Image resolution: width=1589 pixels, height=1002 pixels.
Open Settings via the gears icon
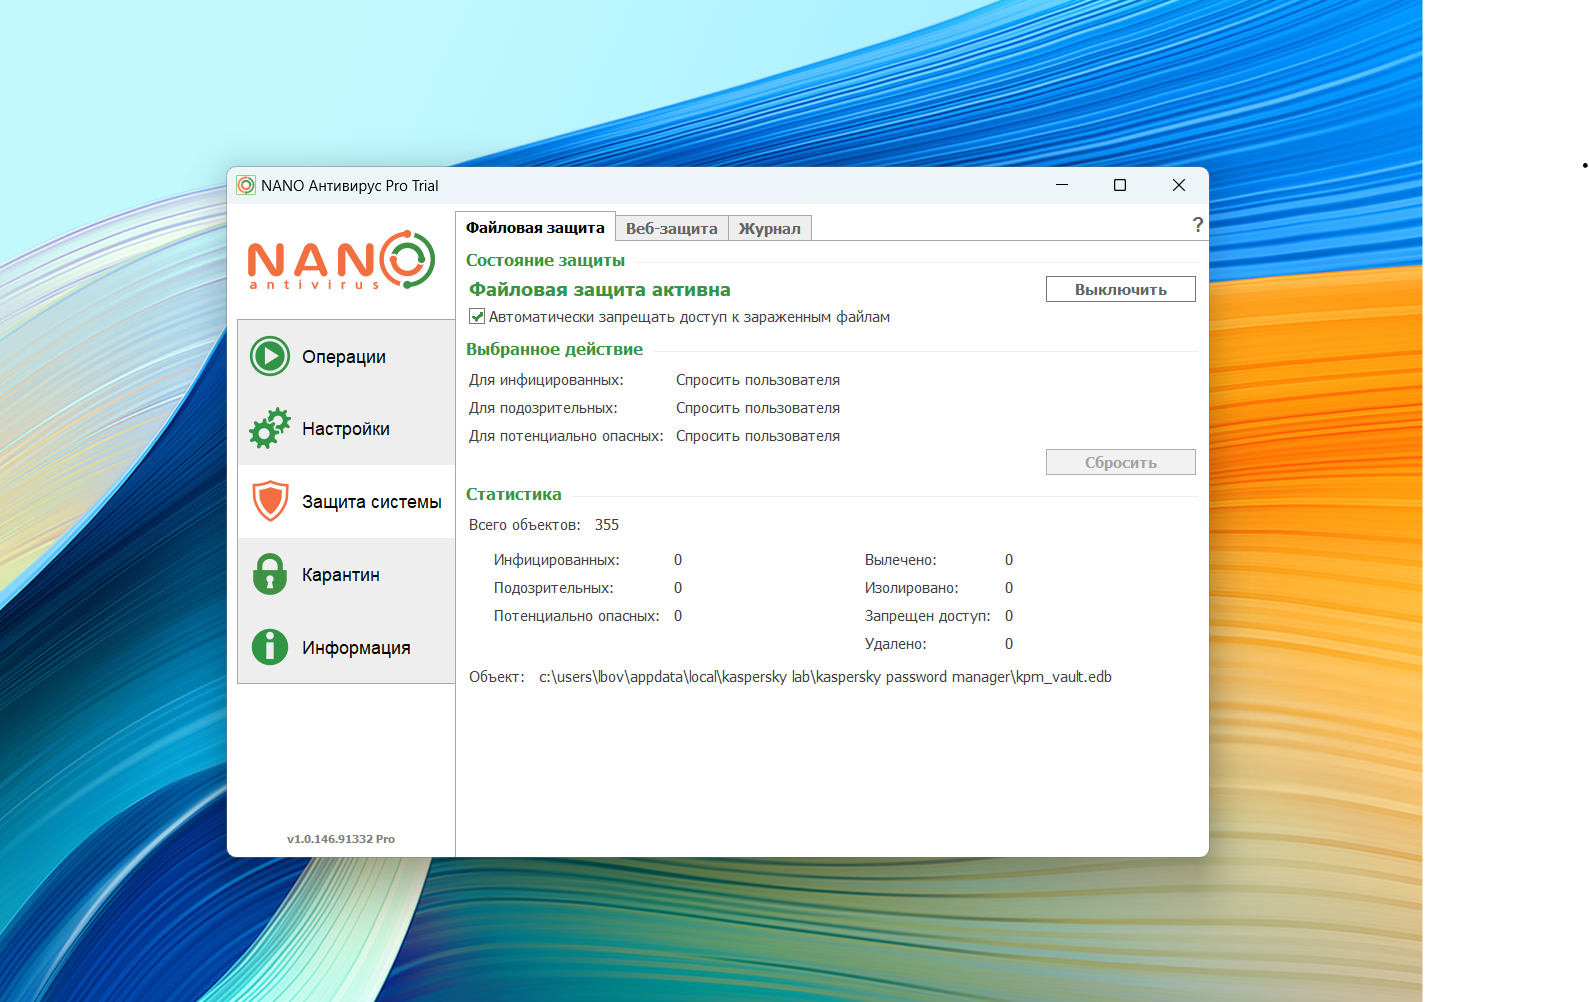pyautogui.click(x=270, y=429)
